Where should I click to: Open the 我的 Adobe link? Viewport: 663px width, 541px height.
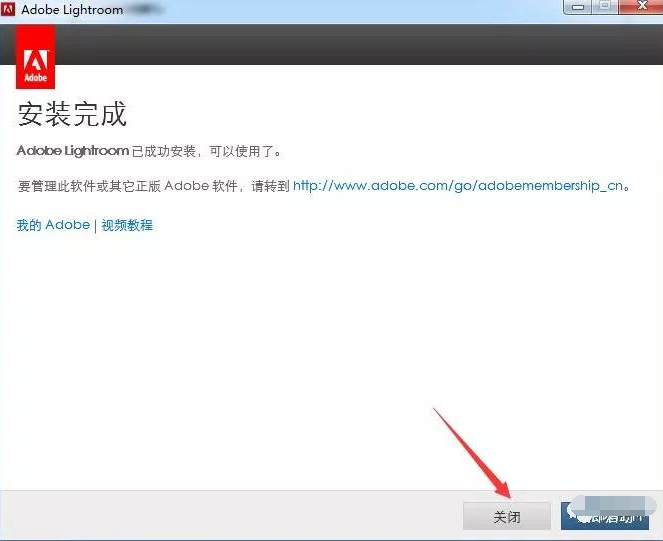coord(53,225)
